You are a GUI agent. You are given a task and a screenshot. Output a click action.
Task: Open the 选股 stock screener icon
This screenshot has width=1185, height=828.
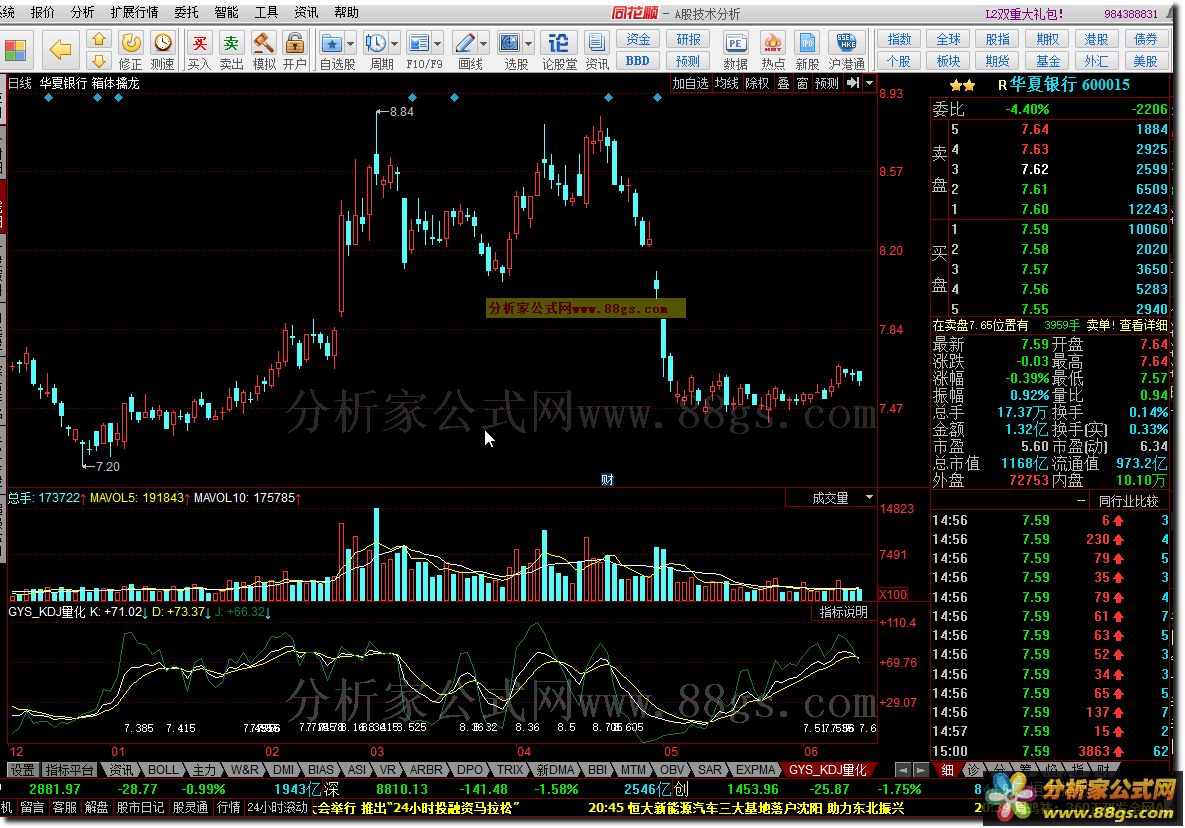coord(511,51)
